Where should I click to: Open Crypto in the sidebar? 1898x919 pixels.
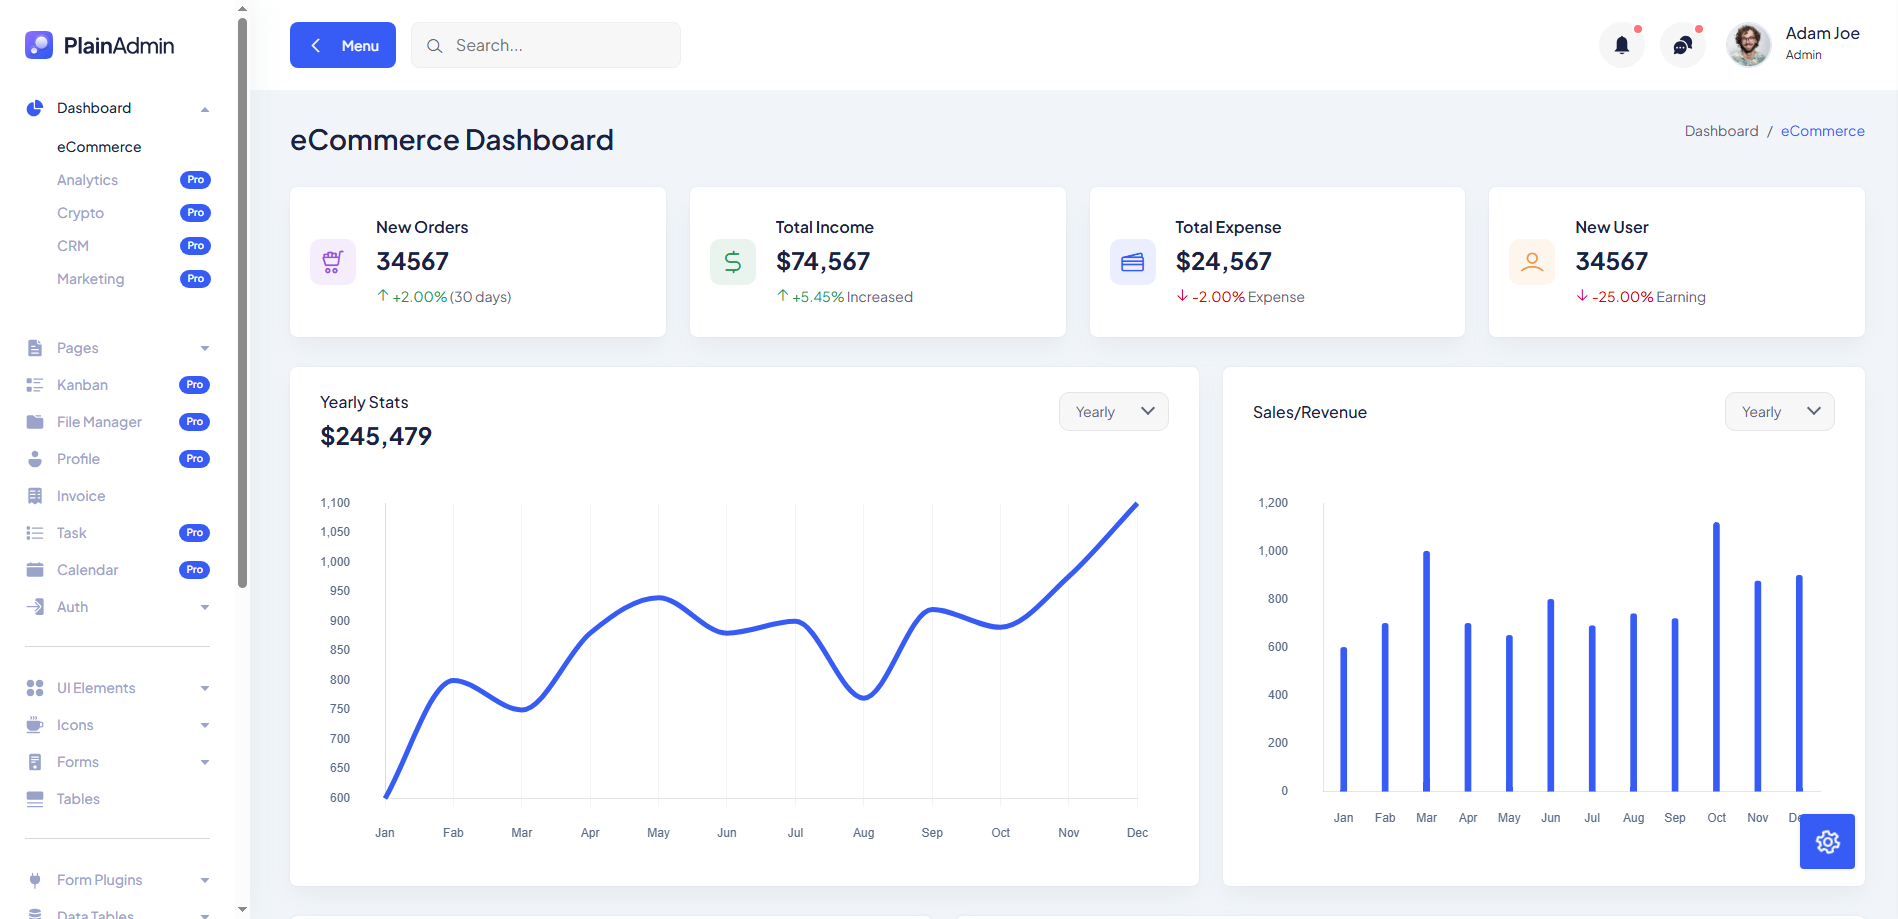coord(80,213)
